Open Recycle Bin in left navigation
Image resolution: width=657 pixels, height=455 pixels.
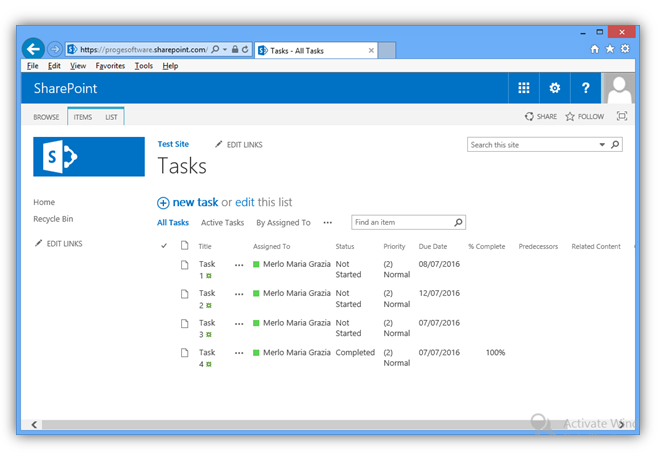pyautogui.click(x=53, y=219)
